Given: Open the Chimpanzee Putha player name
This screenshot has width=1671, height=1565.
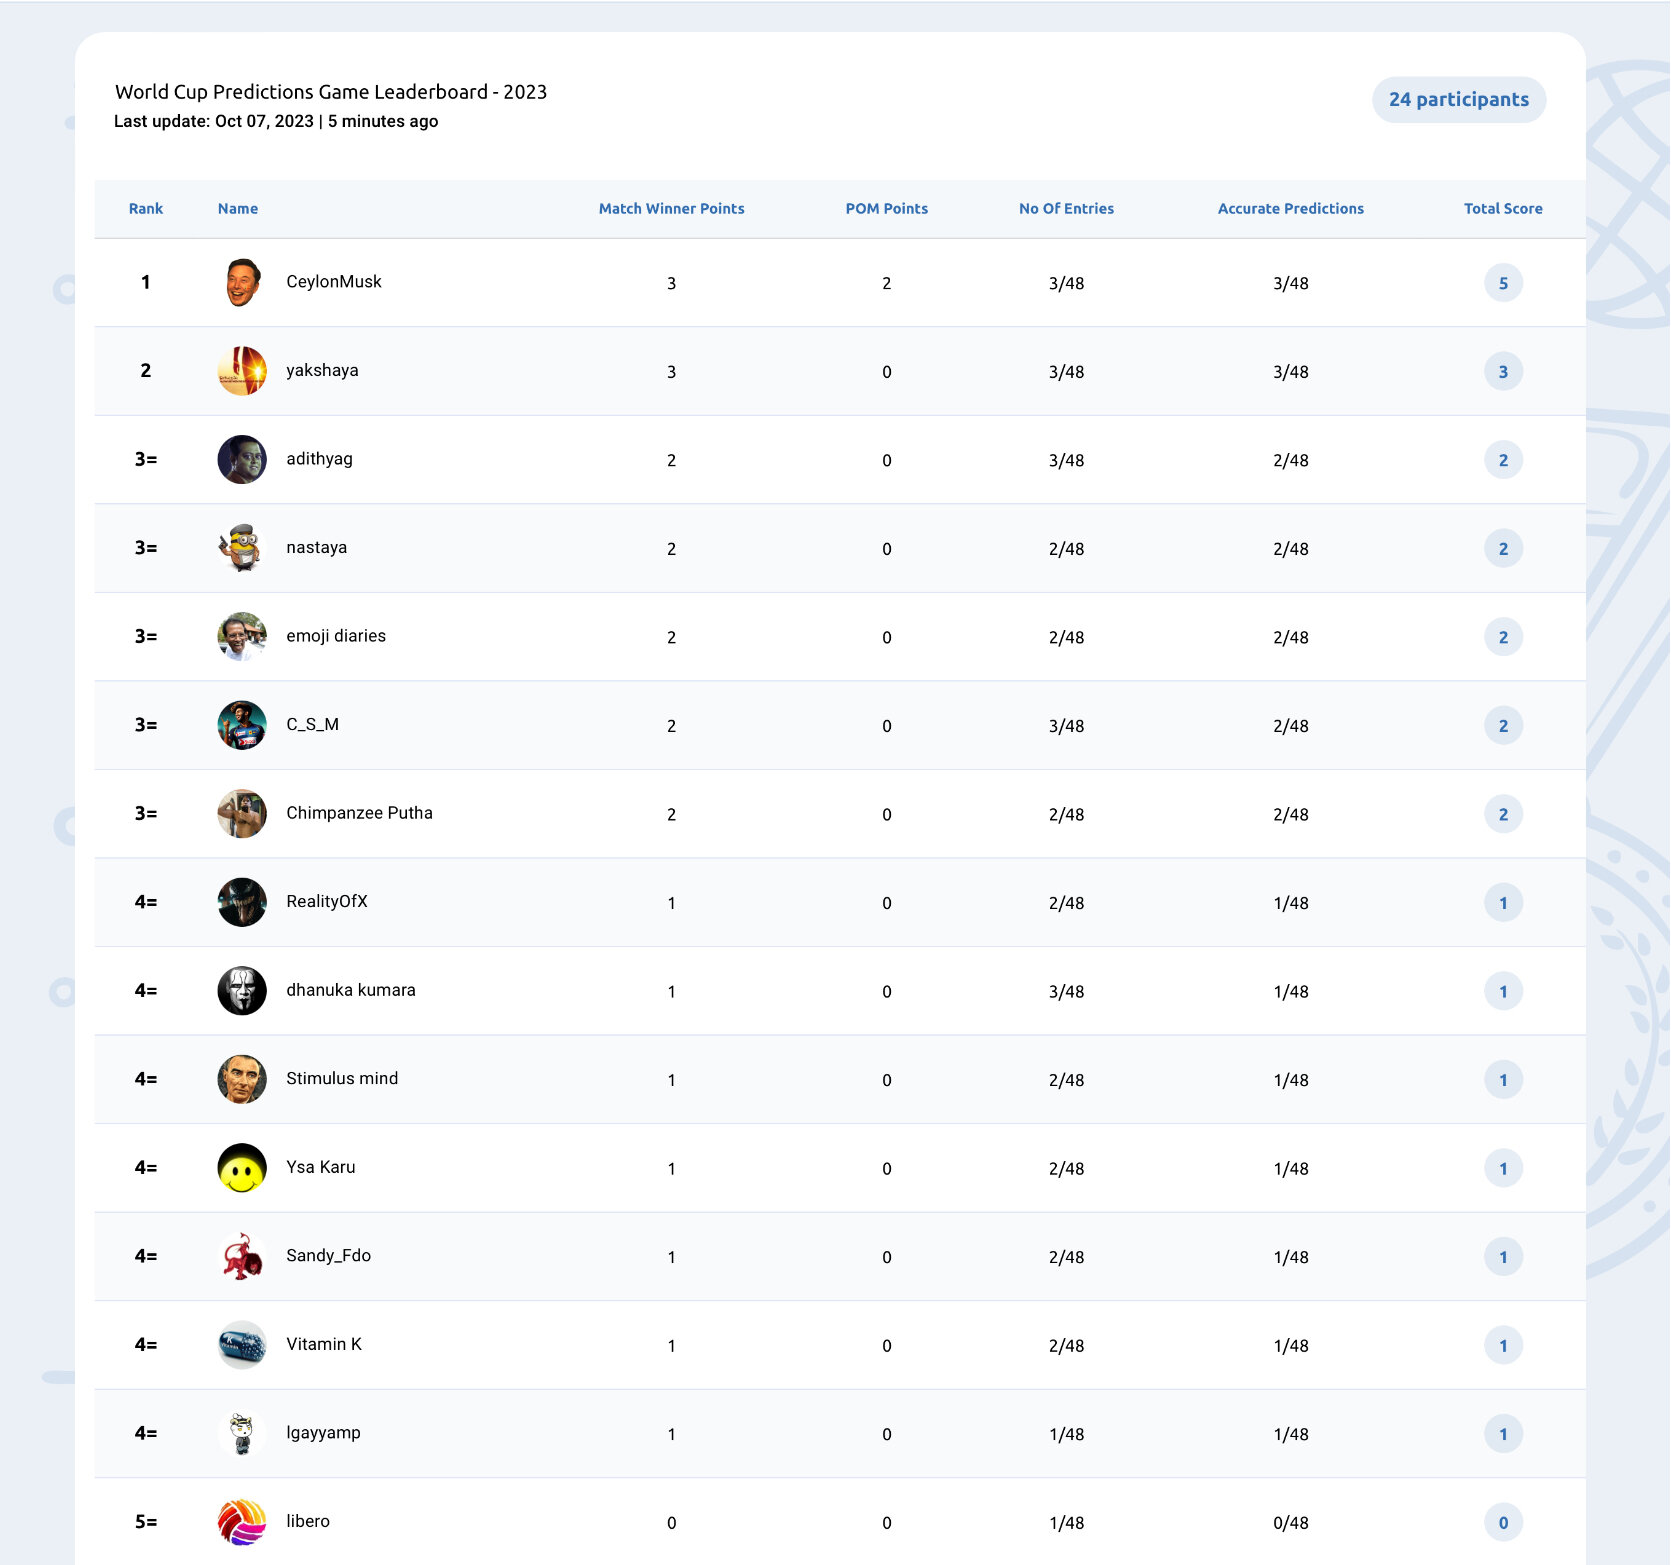Looking at the screenshot, I should coord(360,813).
